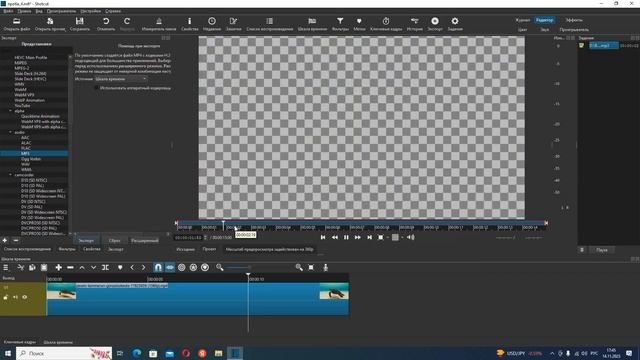This screenshot has height=360, width=640.
Task: Click the Расширенный button in export panel
Action: coord(145,240)
